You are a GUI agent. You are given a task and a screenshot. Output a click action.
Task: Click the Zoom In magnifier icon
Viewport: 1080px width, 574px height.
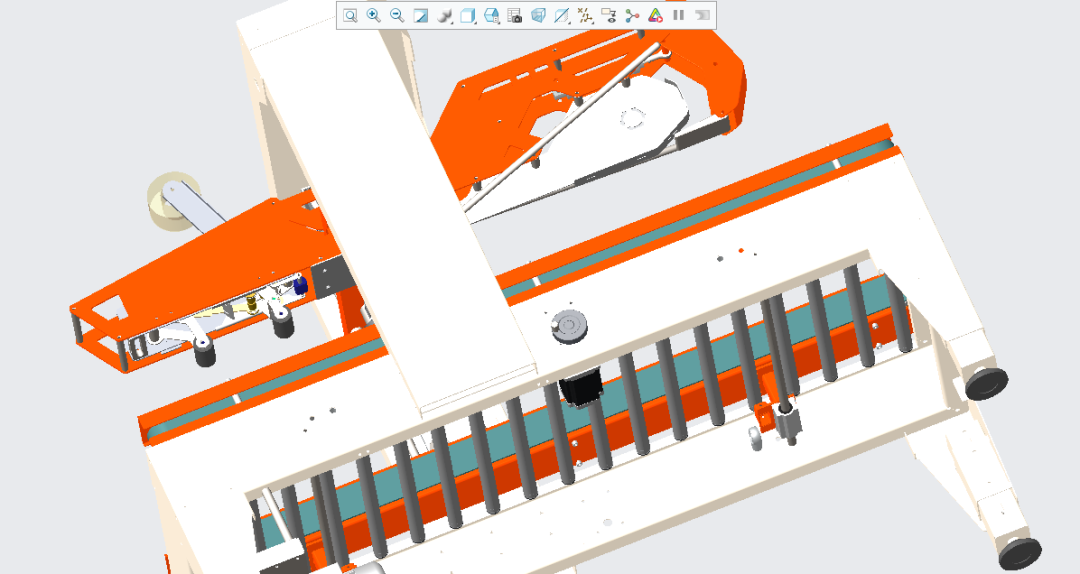tap(373, 15)
